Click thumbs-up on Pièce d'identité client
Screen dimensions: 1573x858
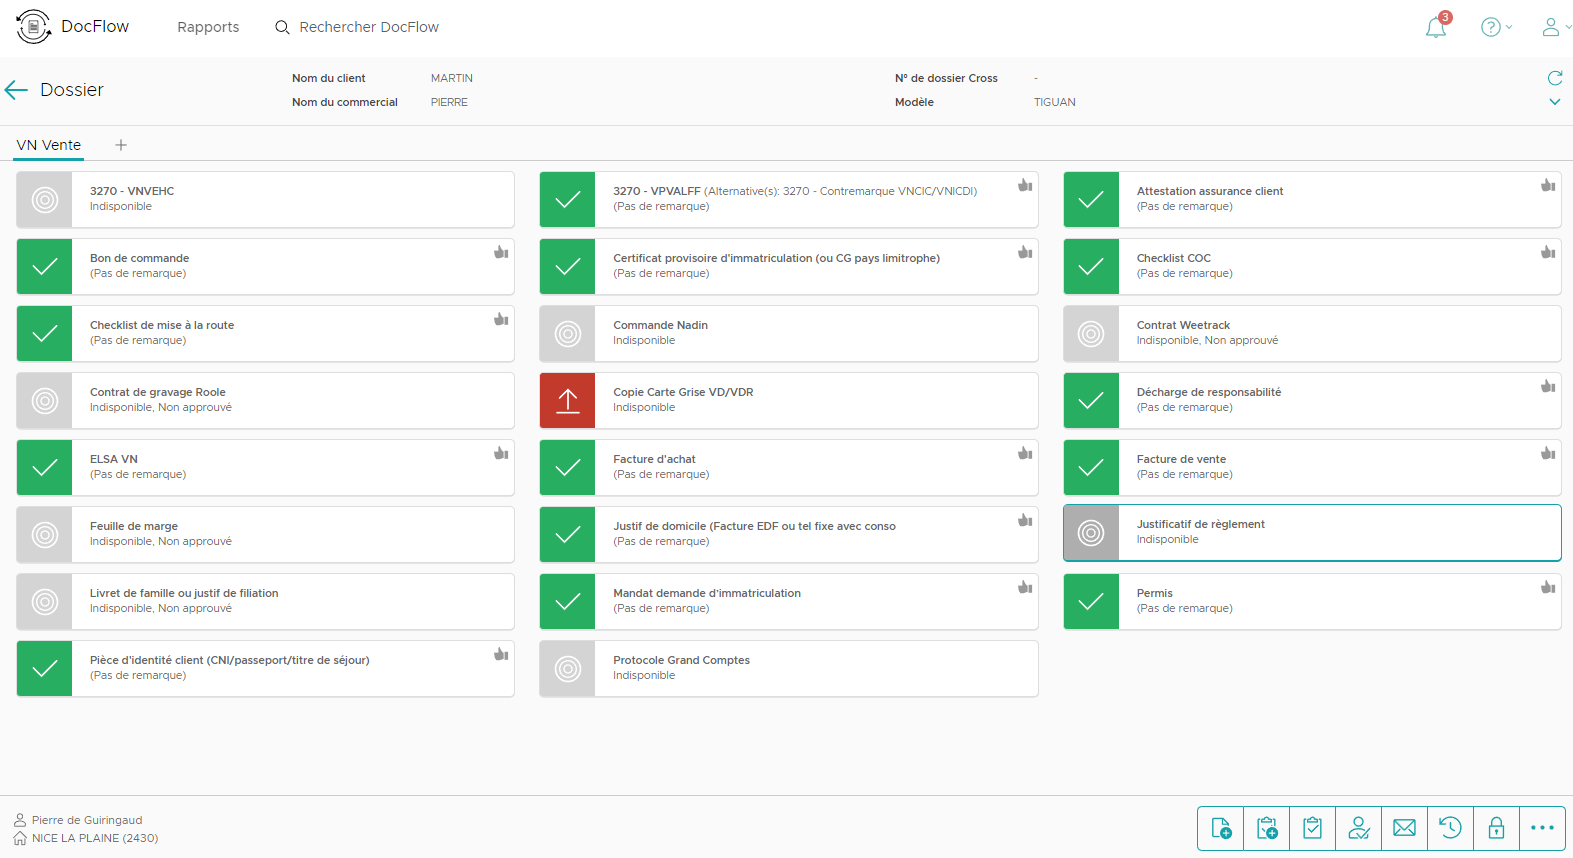[501, 654]
